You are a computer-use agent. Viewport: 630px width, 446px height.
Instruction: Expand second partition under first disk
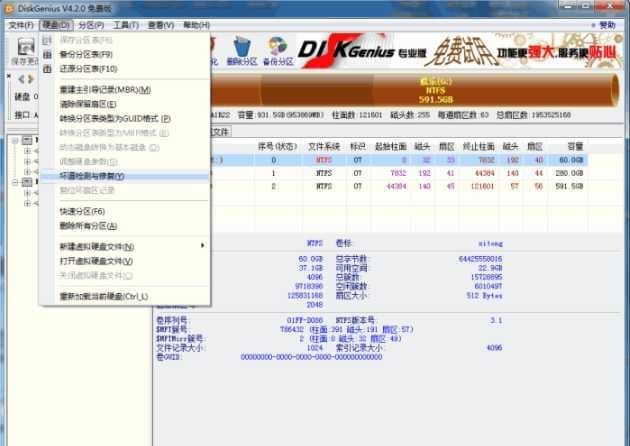[x=27, y=162]
